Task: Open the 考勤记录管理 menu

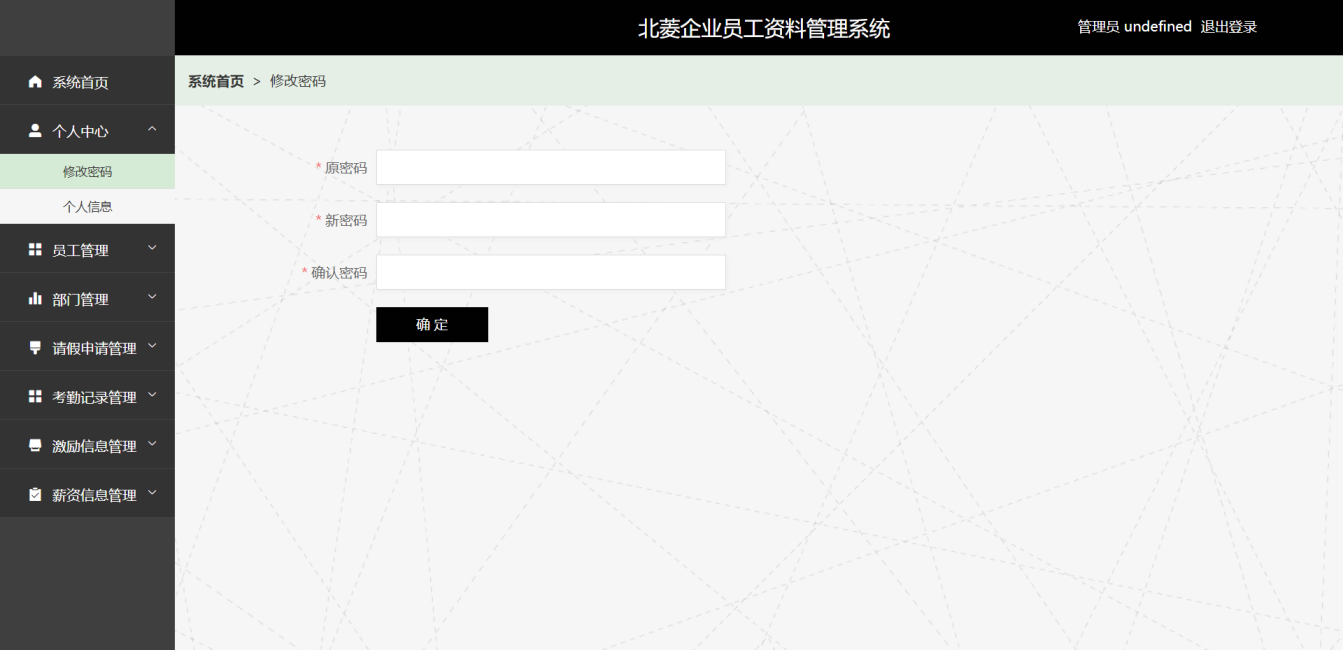Action: pos(87,397)
